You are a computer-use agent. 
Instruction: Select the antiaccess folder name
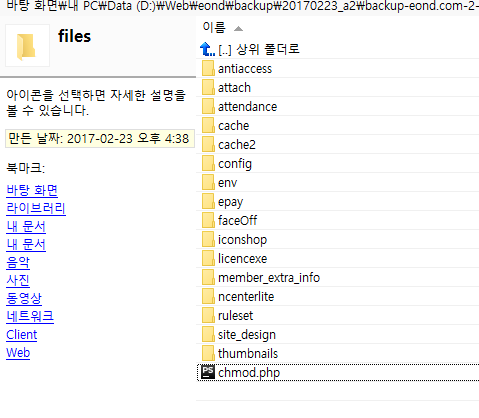coord(245,69)
